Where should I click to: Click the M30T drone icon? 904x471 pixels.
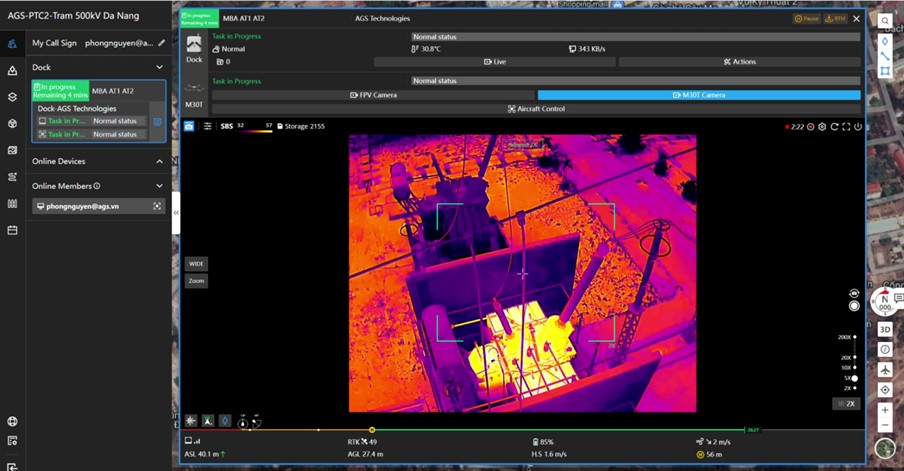pyautogui.click(x=194, y=88)
